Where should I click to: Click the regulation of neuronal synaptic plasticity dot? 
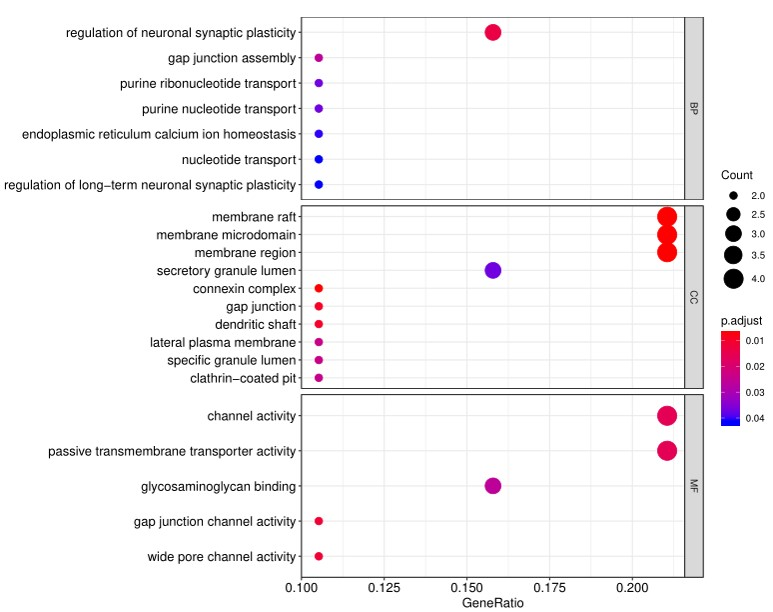pos(492,33)
